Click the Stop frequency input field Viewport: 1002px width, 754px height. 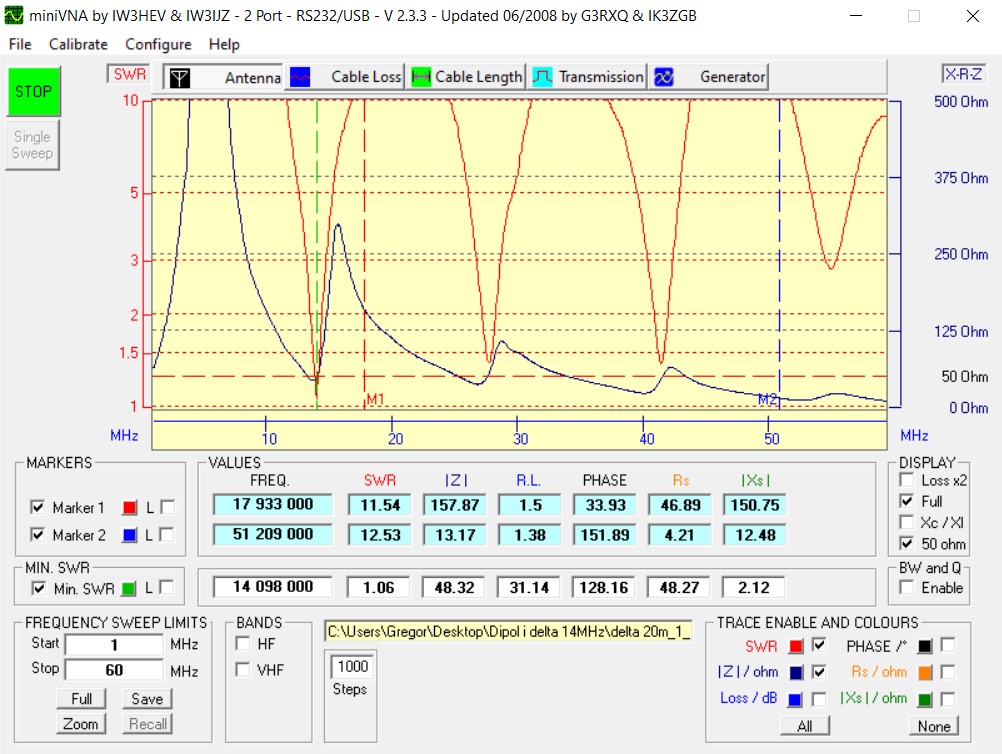(x=114, y=669)
